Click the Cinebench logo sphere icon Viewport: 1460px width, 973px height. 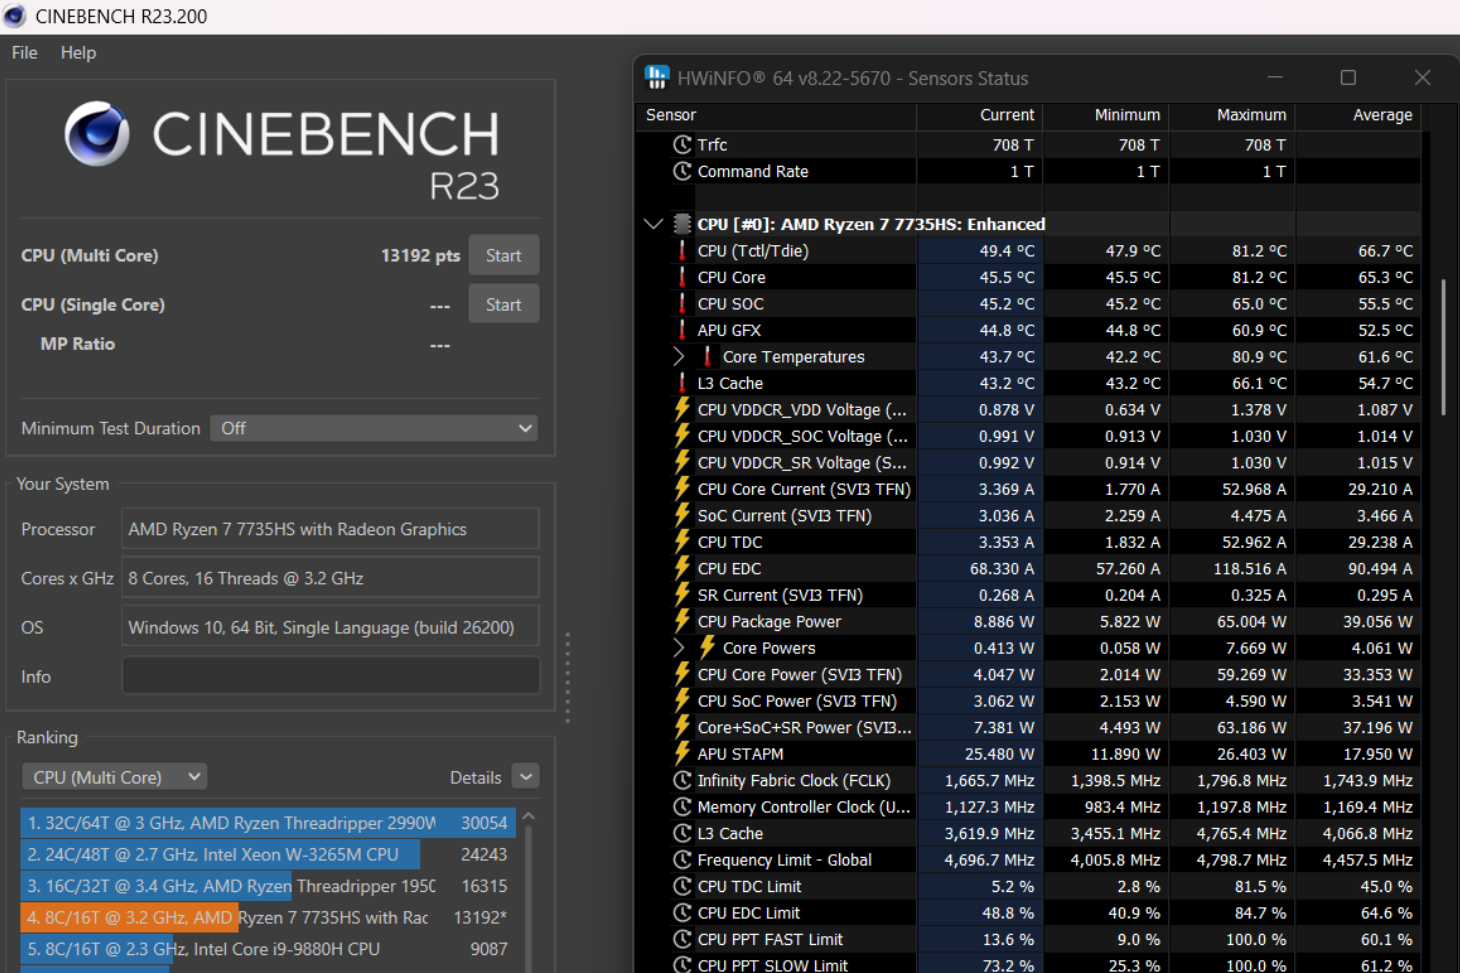(97, 133)
